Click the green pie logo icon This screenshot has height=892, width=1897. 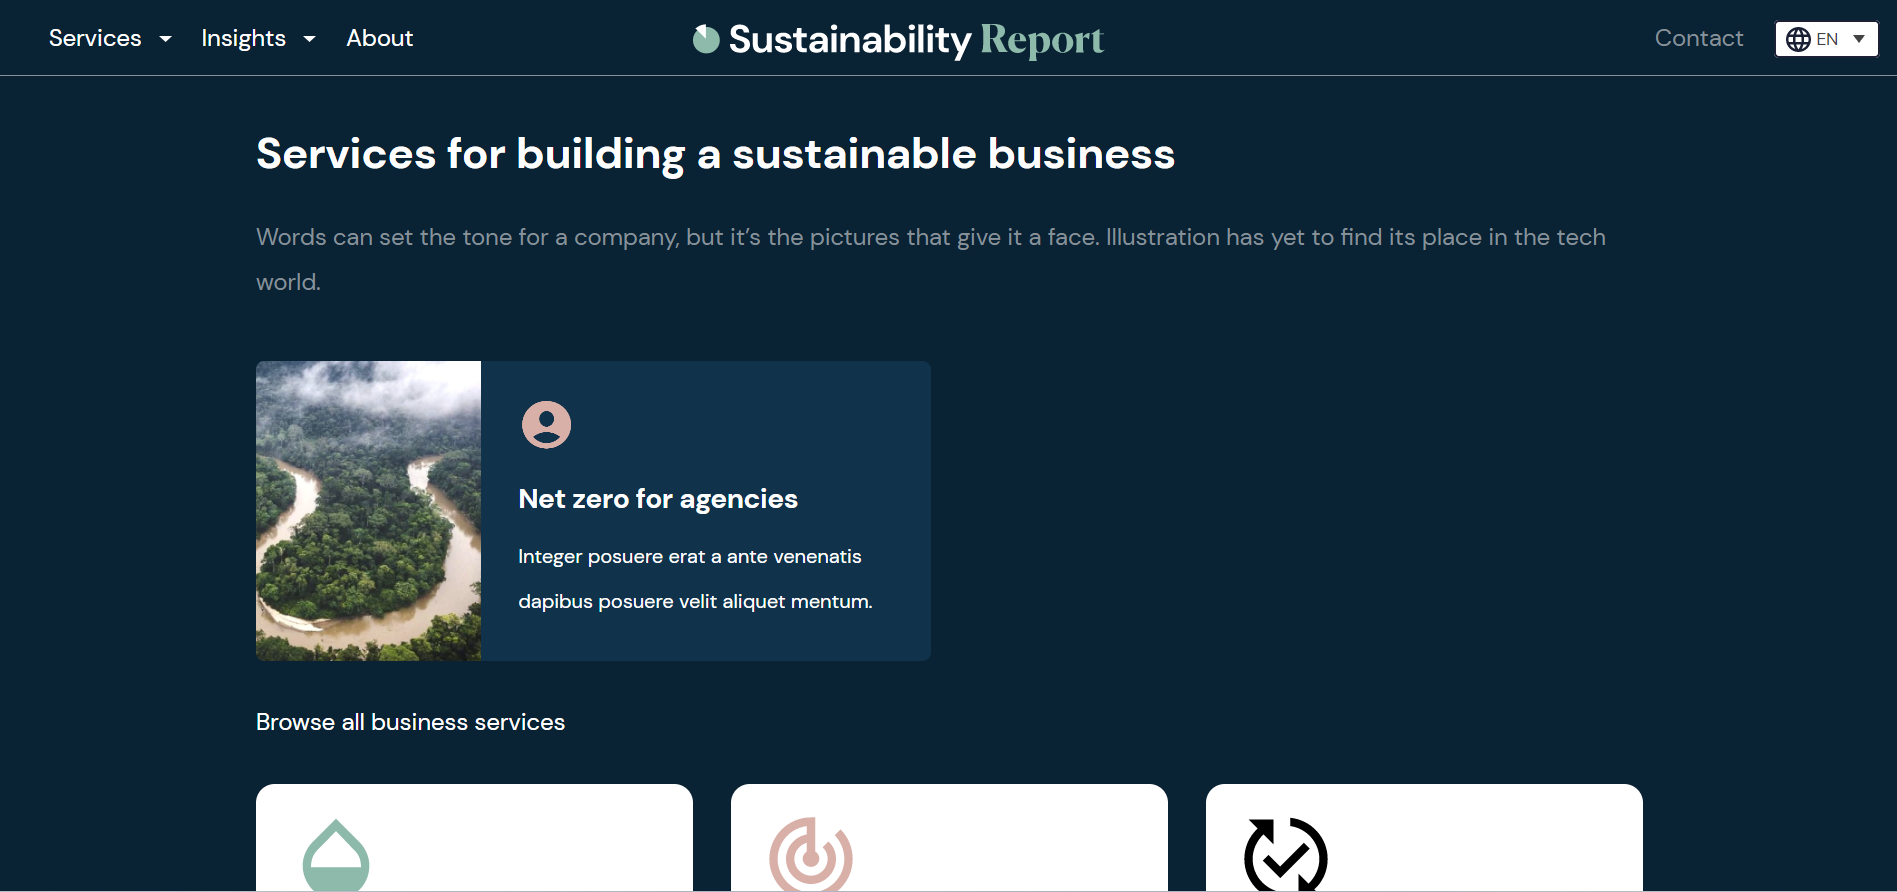(x=706, y=39)
